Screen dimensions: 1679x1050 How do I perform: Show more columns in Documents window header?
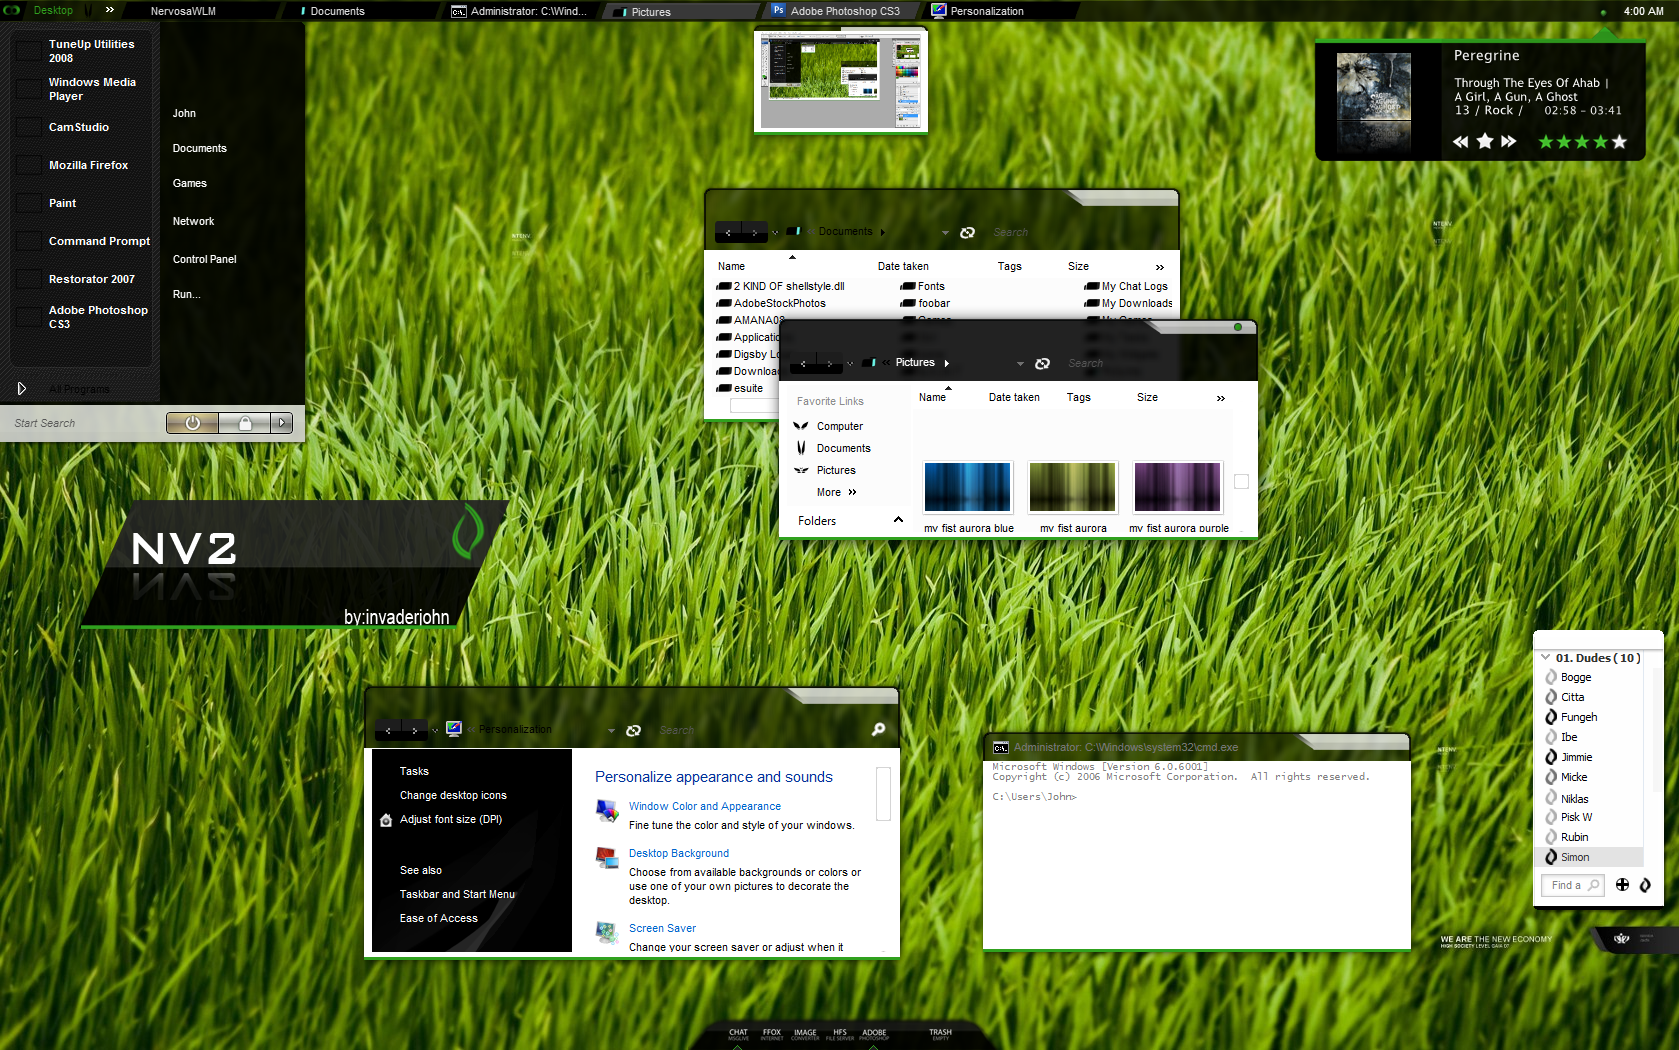tap(1160, 267)
